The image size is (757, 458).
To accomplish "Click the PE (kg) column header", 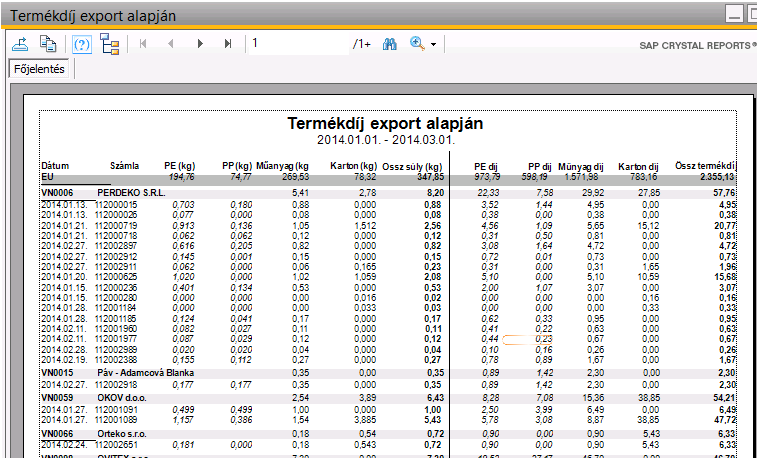I will point(180,166).
